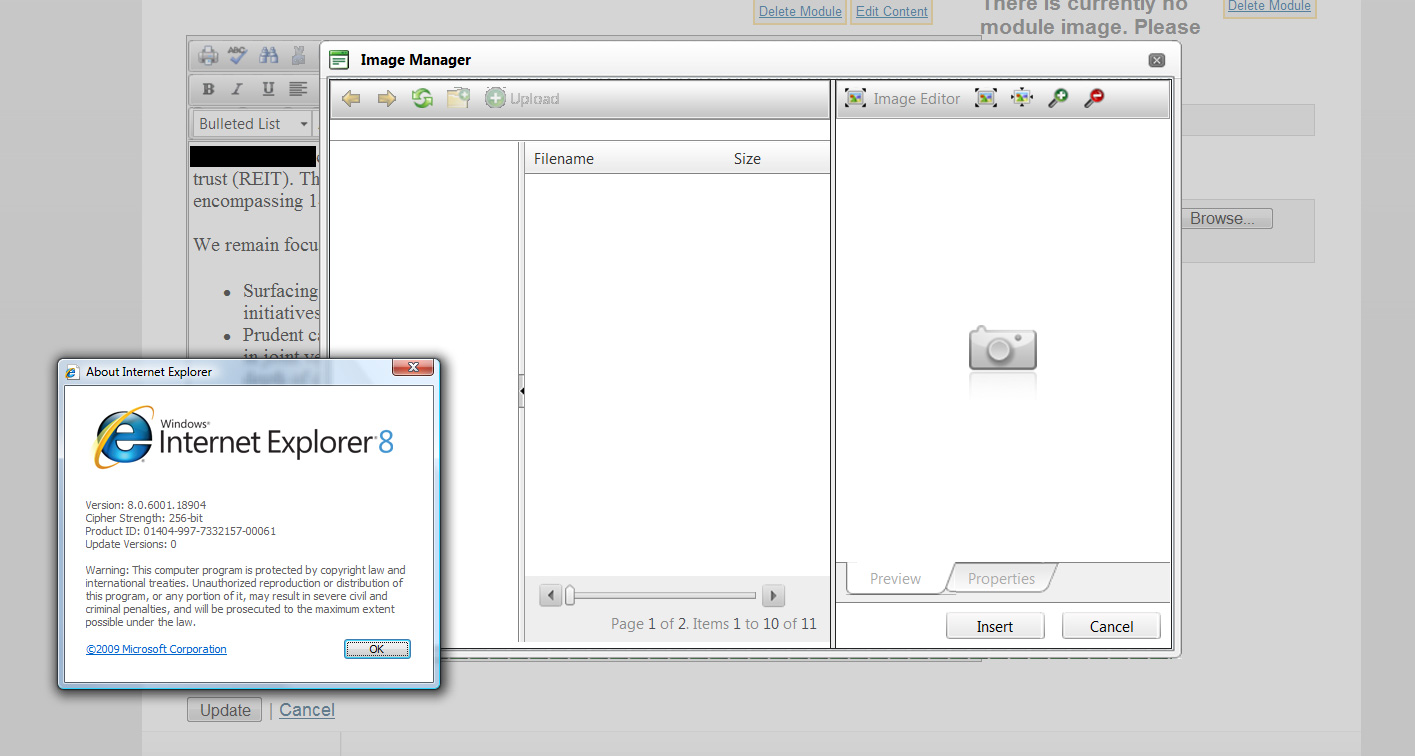The image size is (1415, 756).
Task: Click the Cancel link beside Update
Action: 307,710
